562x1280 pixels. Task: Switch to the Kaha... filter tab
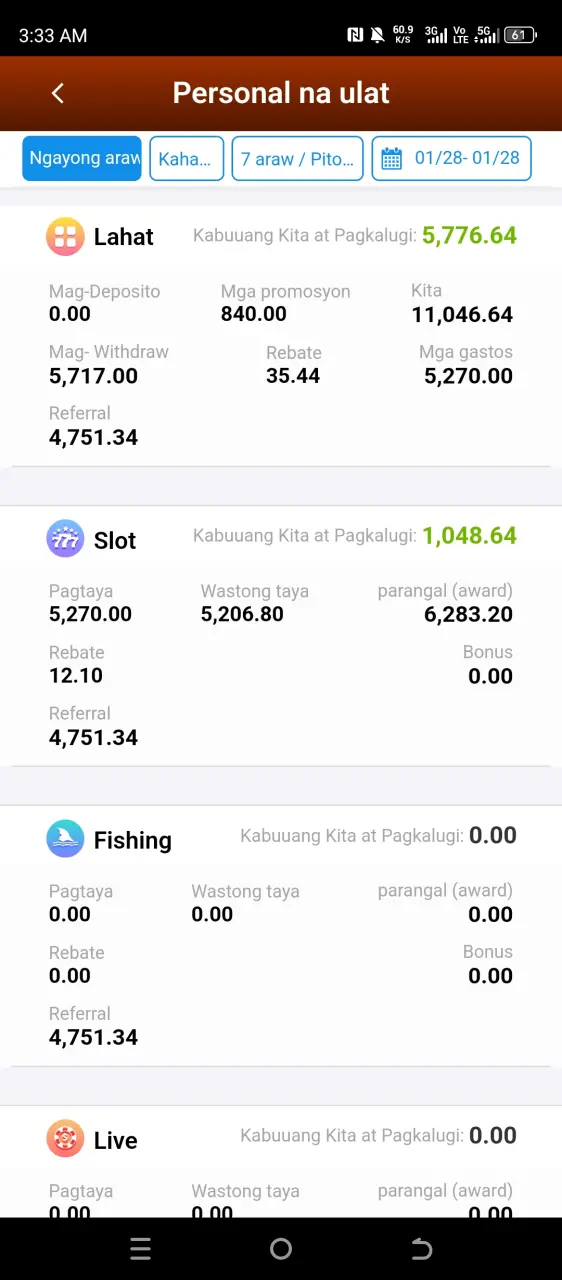[x=186, y=159]
